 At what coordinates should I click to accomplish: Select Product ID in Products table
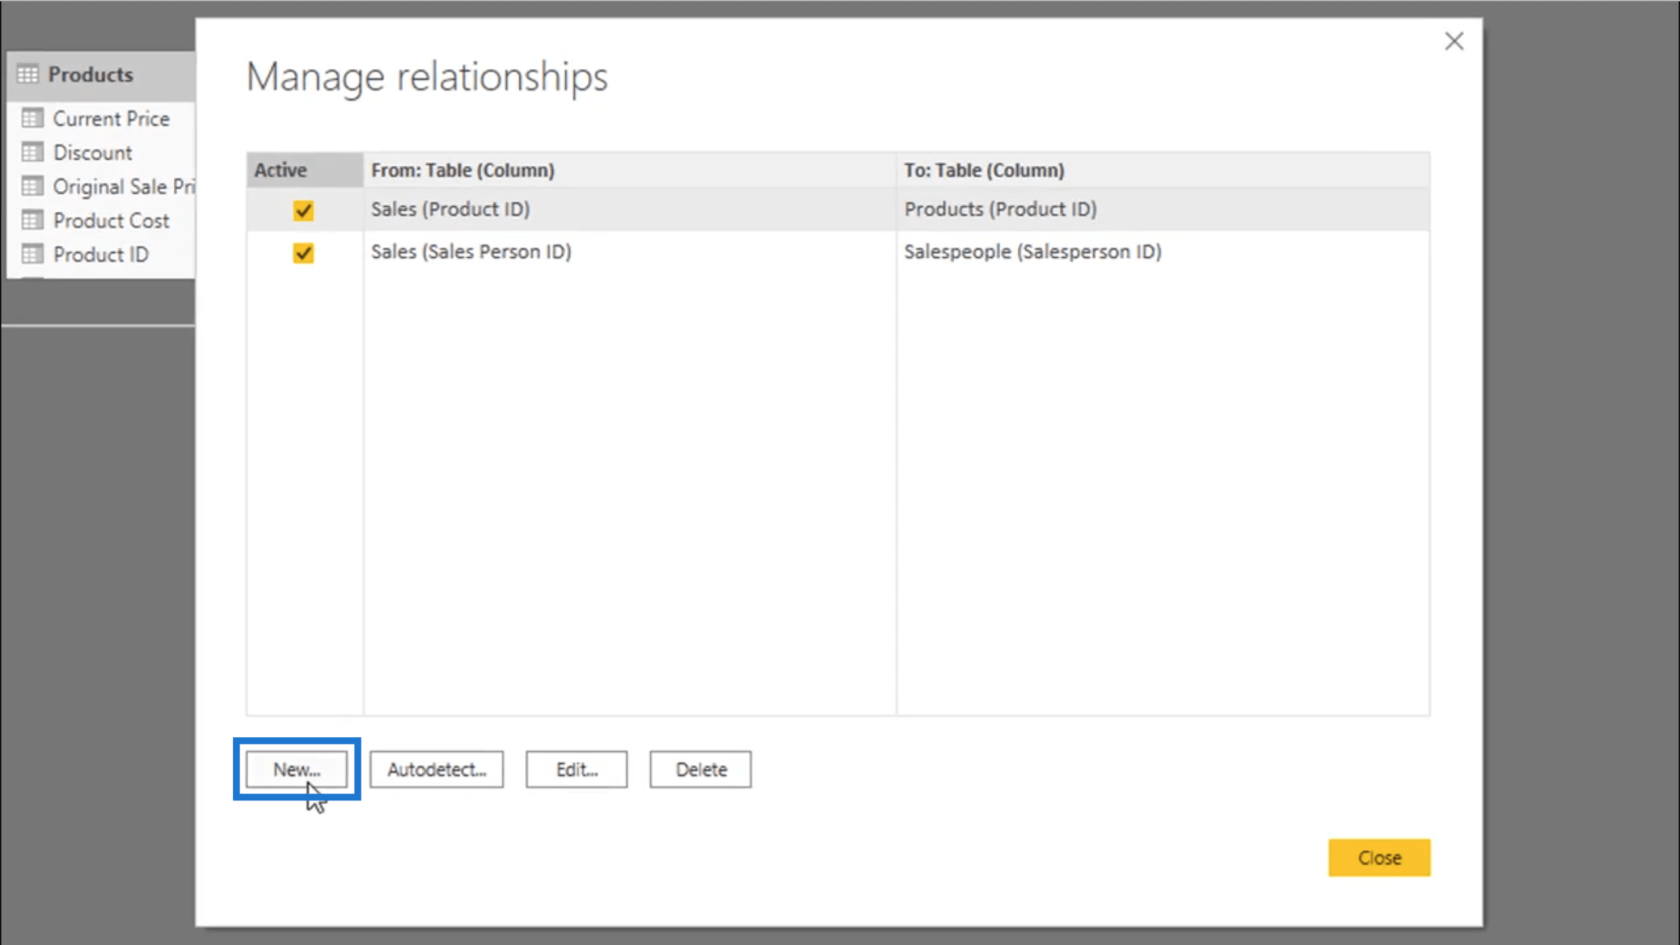(x=101, y=254)
